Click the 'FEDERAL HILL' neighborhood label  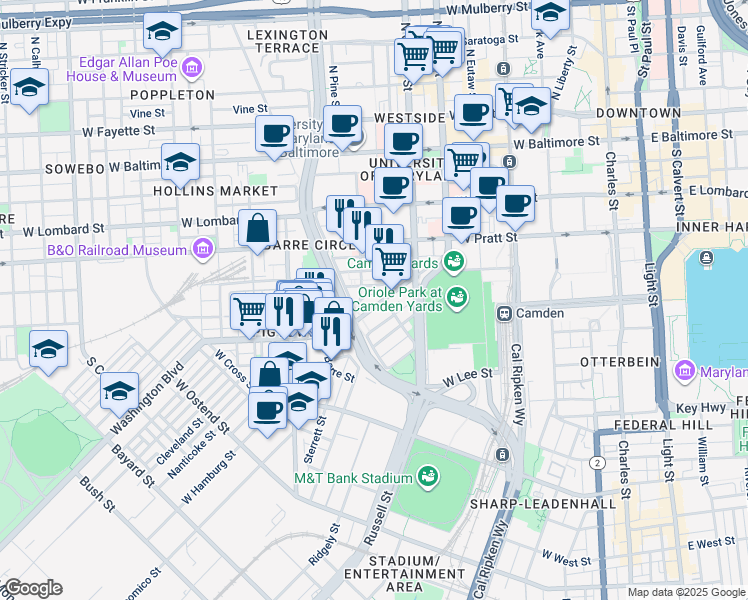pyautogui.click(x=664, y=425)
